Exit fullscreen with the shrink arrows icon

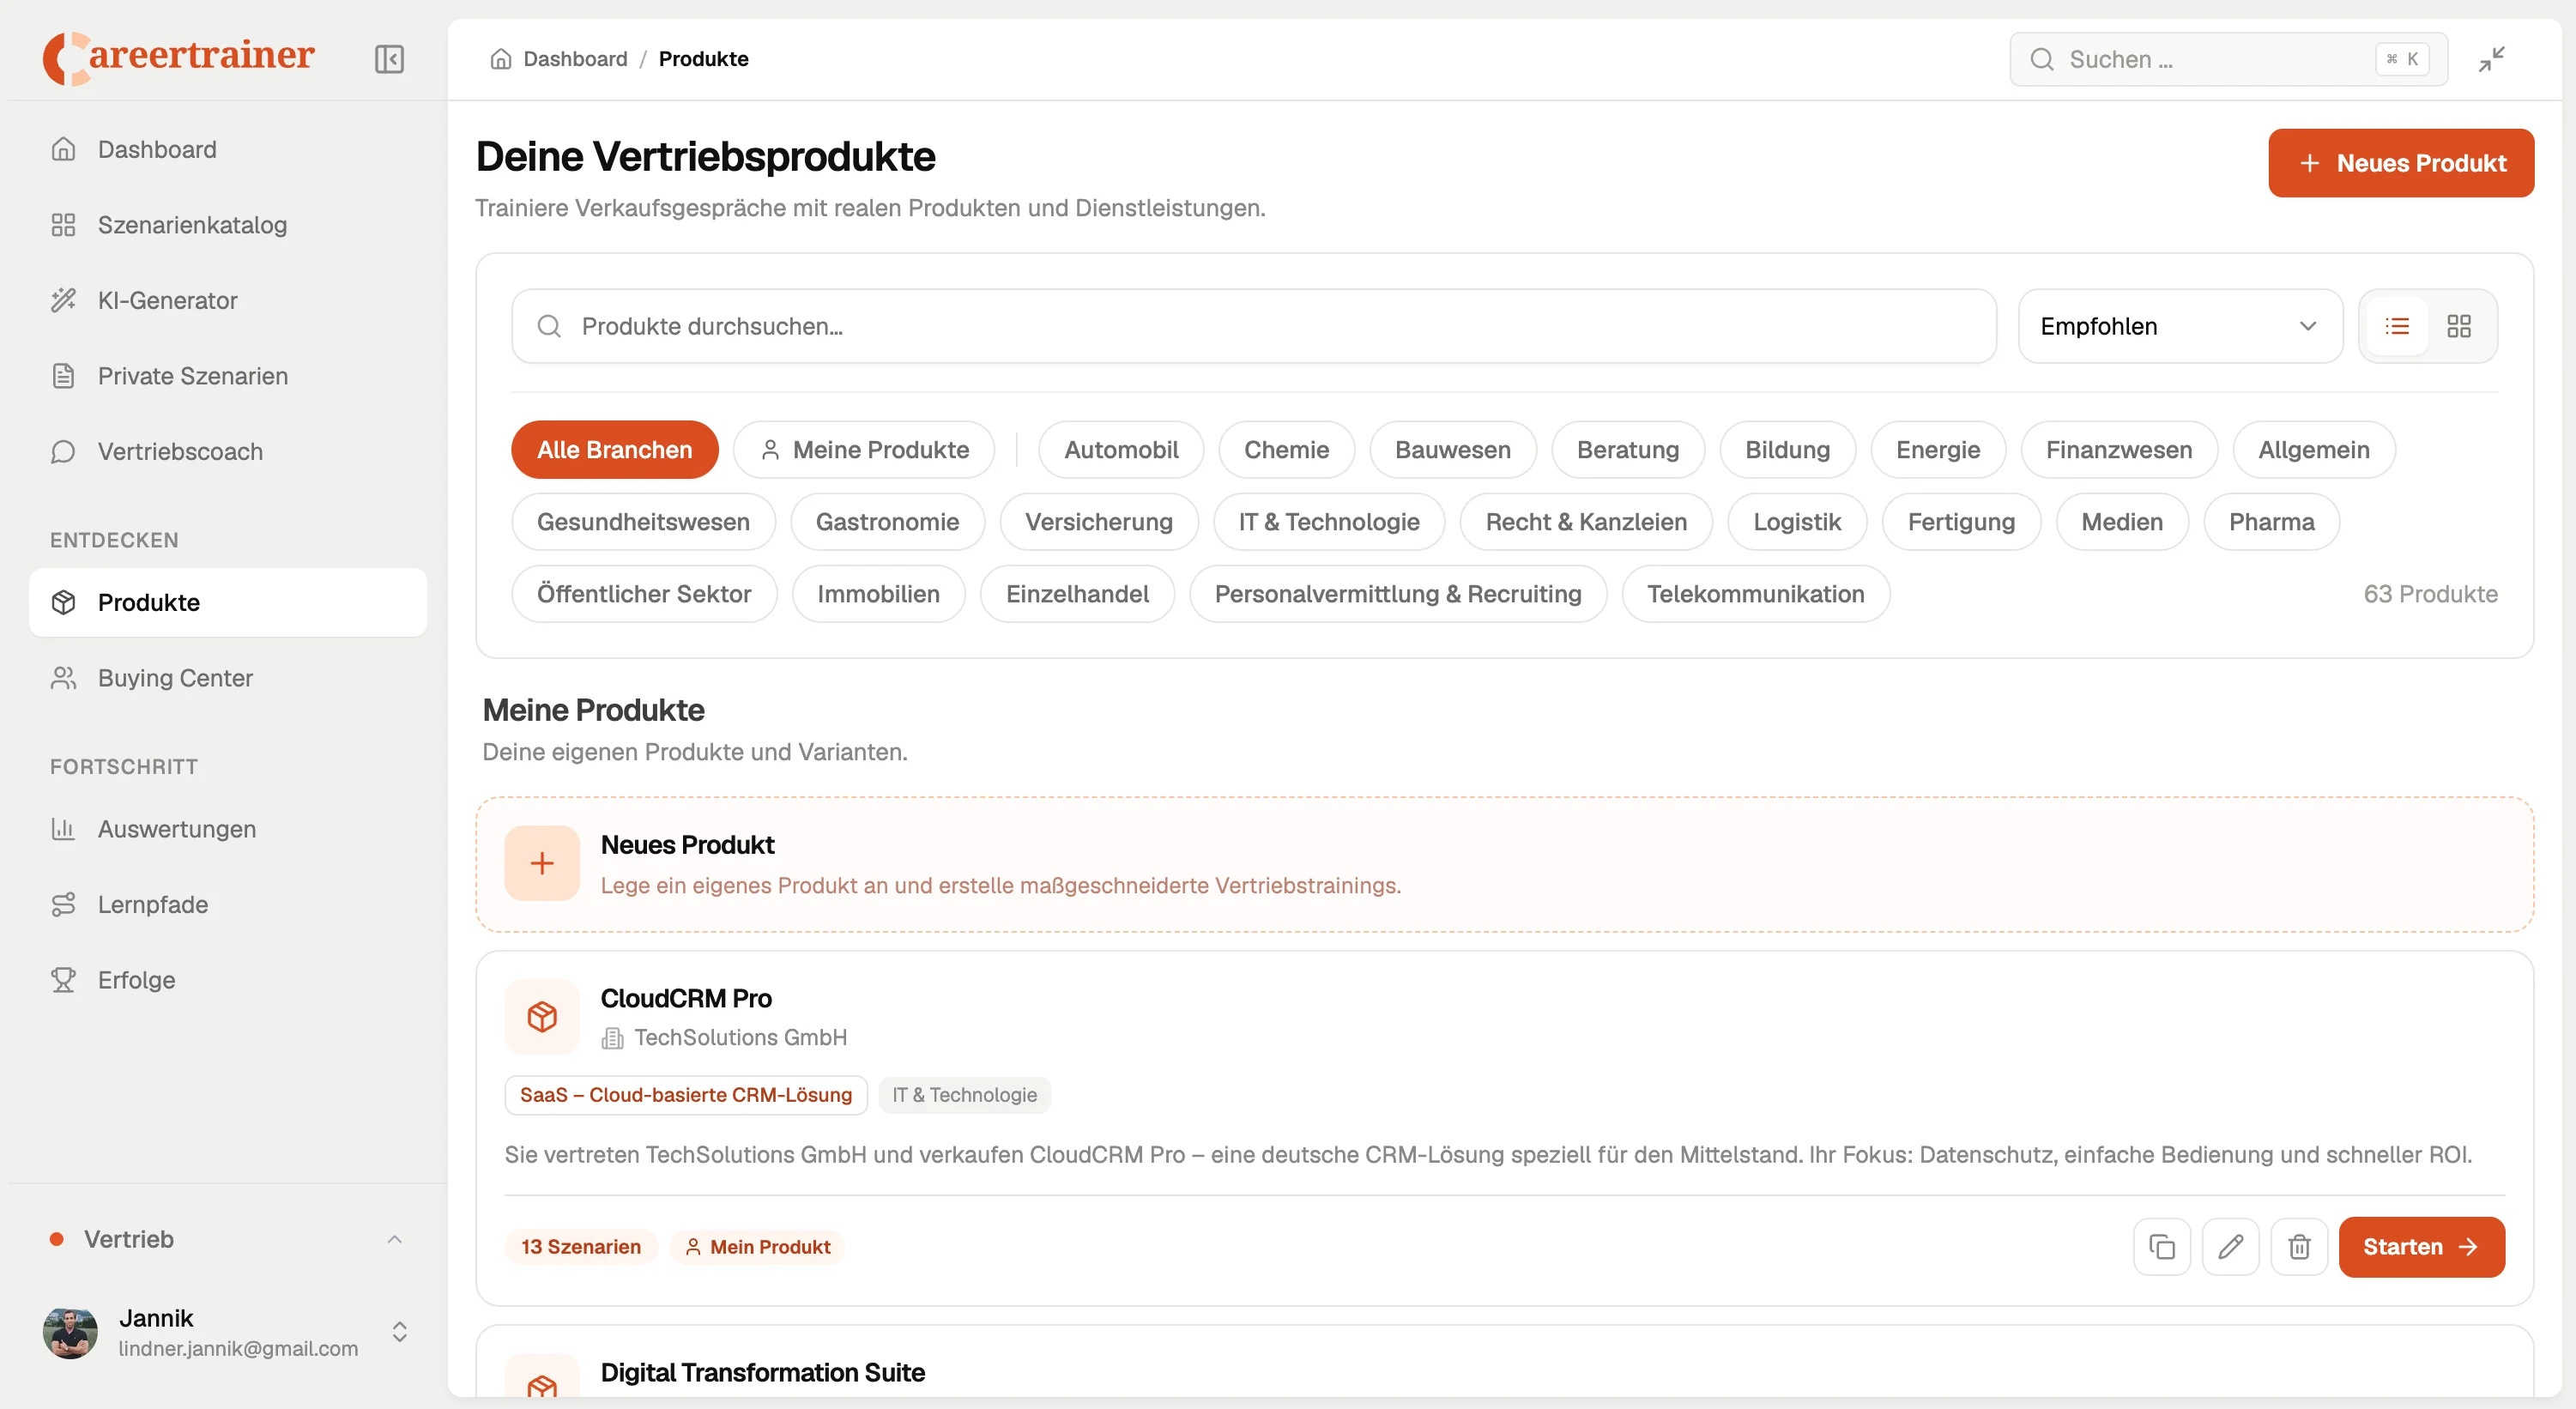point(2491,59)
